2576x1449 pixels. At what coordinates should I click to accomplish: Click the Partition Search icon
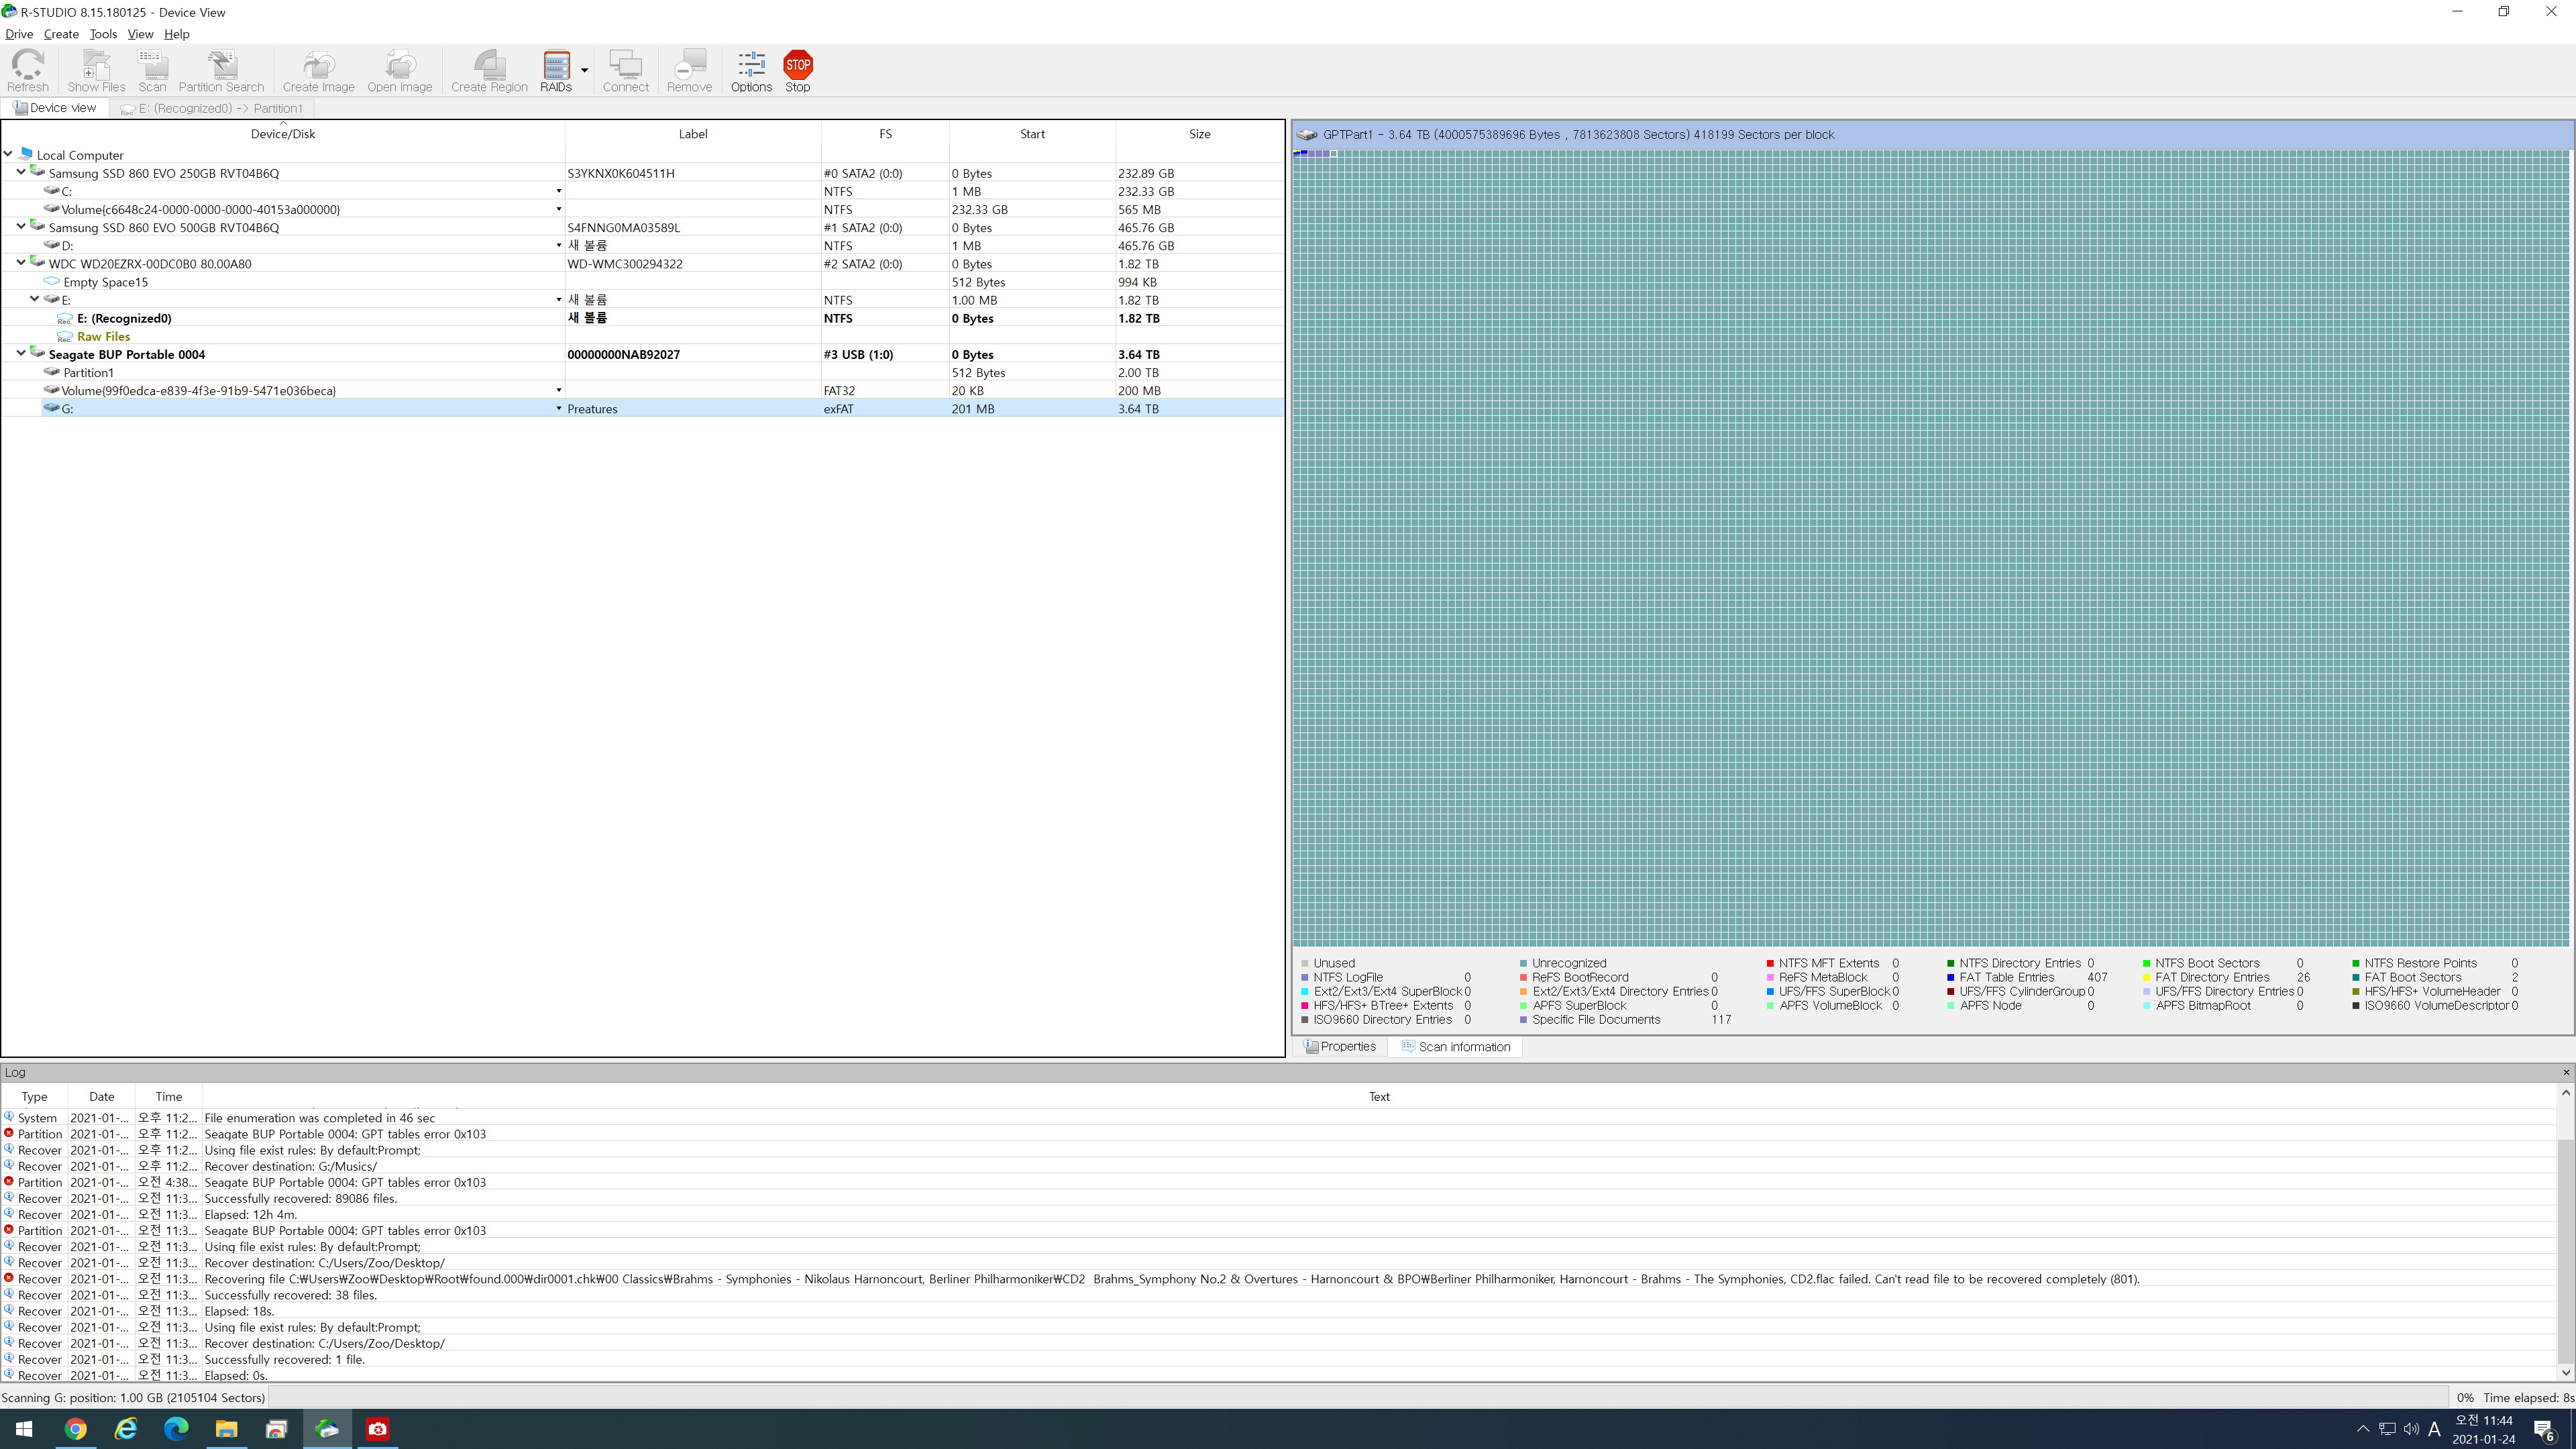point(221,71)
